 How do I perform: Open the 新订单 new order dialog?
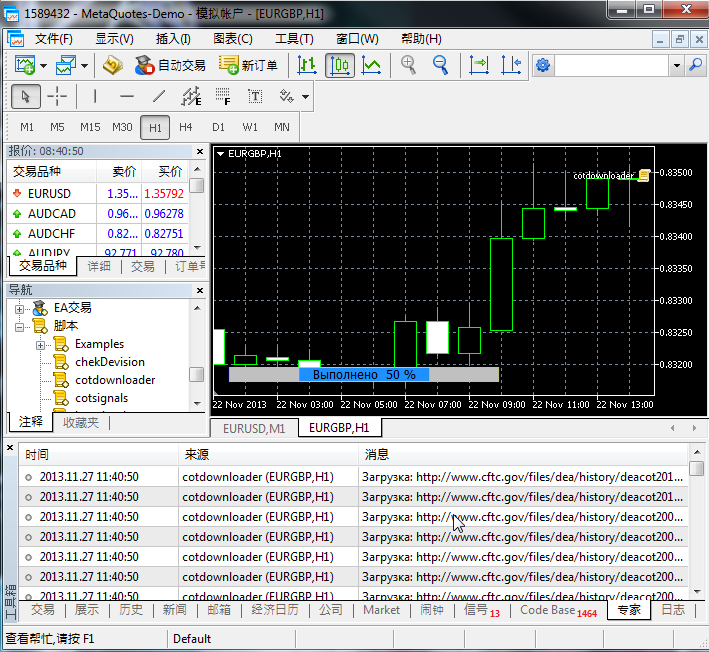point(248,65)
